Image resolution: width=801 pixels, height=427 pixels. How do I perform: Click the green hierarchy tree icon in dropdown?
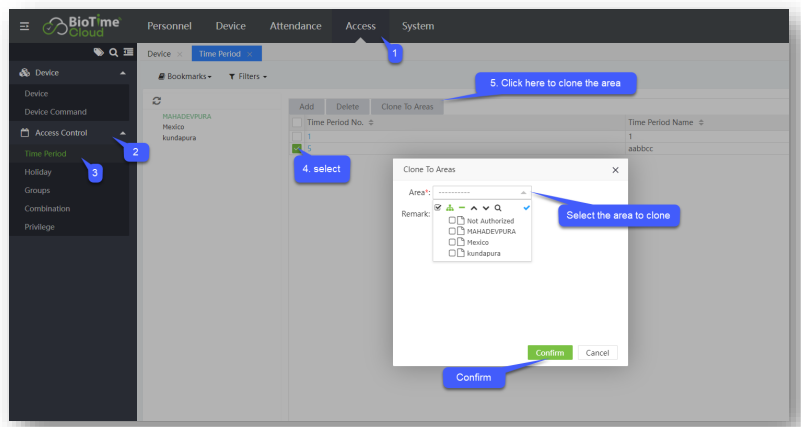450,208
